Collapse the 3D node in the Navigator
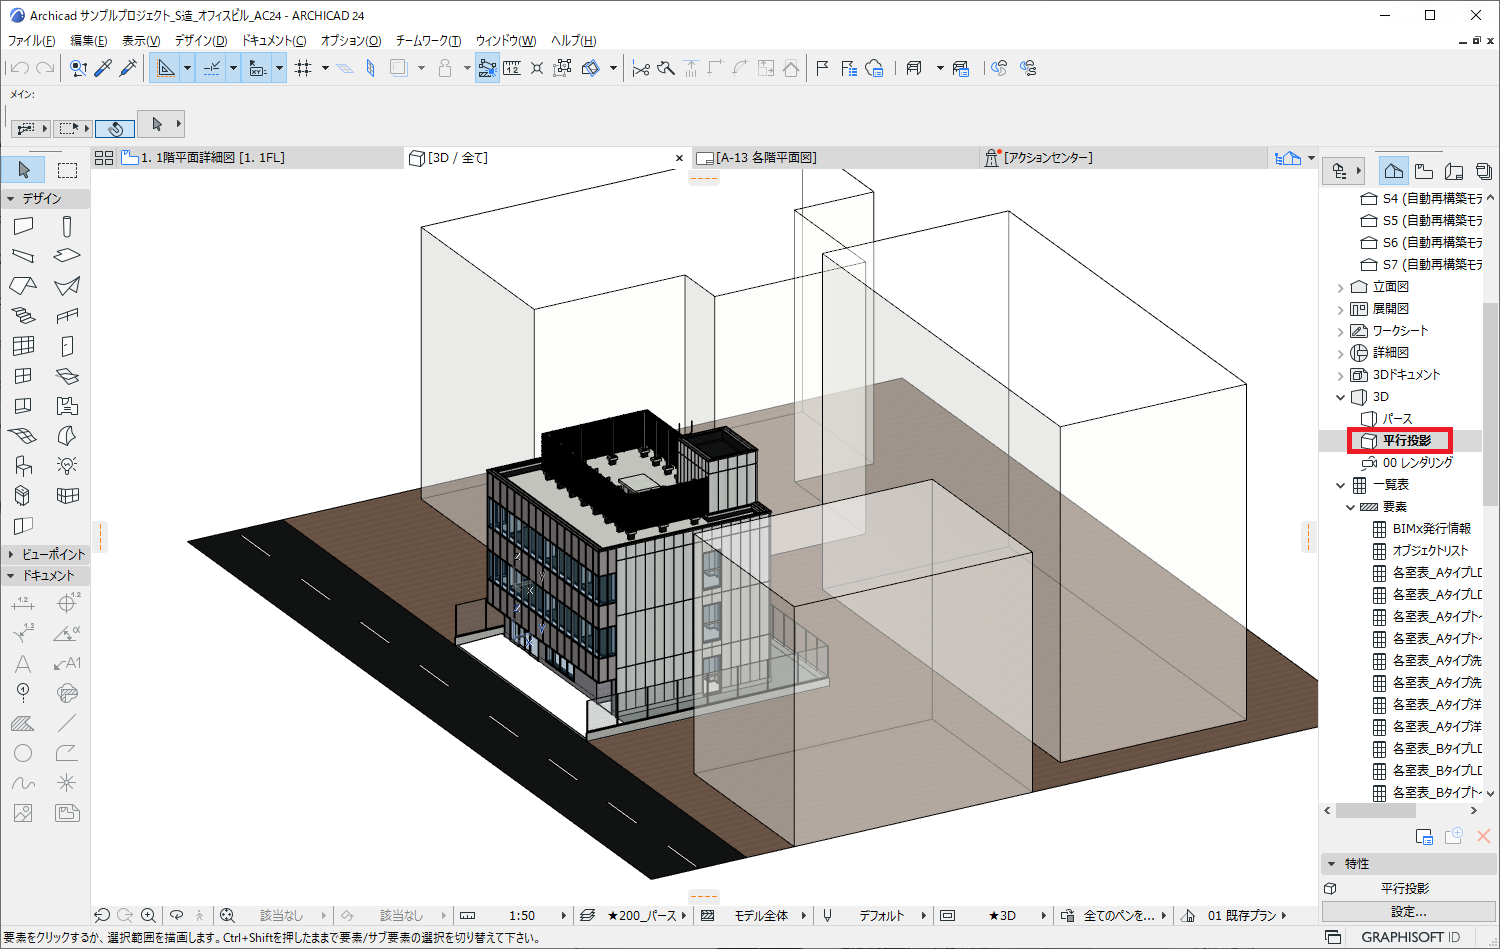1500x949 pixels. point(1341,396)
